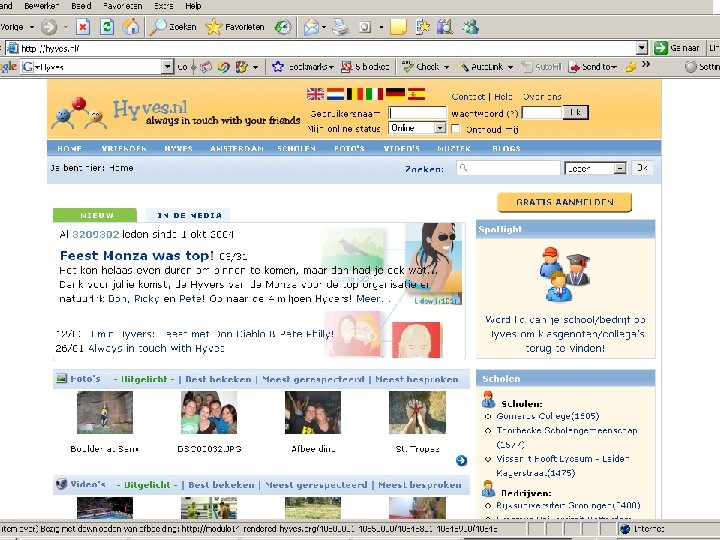Go to VRIENDEN in navigation bar

pyautogui.click(x=124, y=148)
